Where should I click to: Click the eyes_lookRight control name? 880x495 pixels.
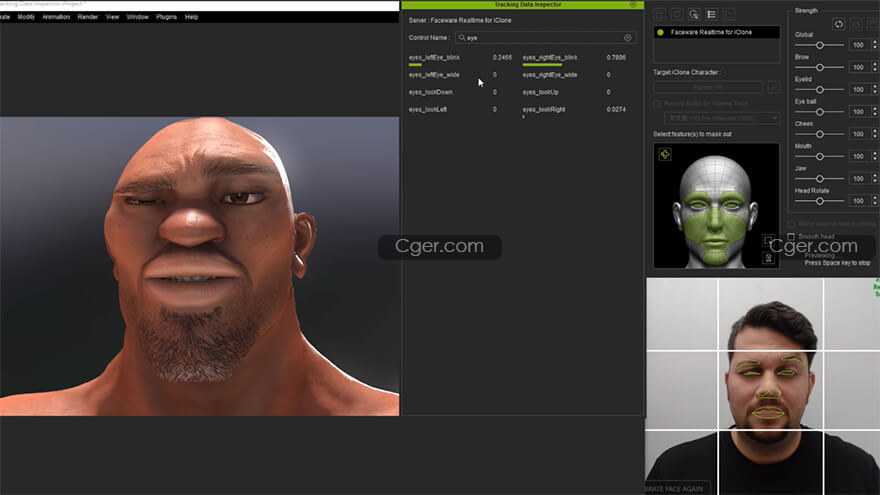544,109
